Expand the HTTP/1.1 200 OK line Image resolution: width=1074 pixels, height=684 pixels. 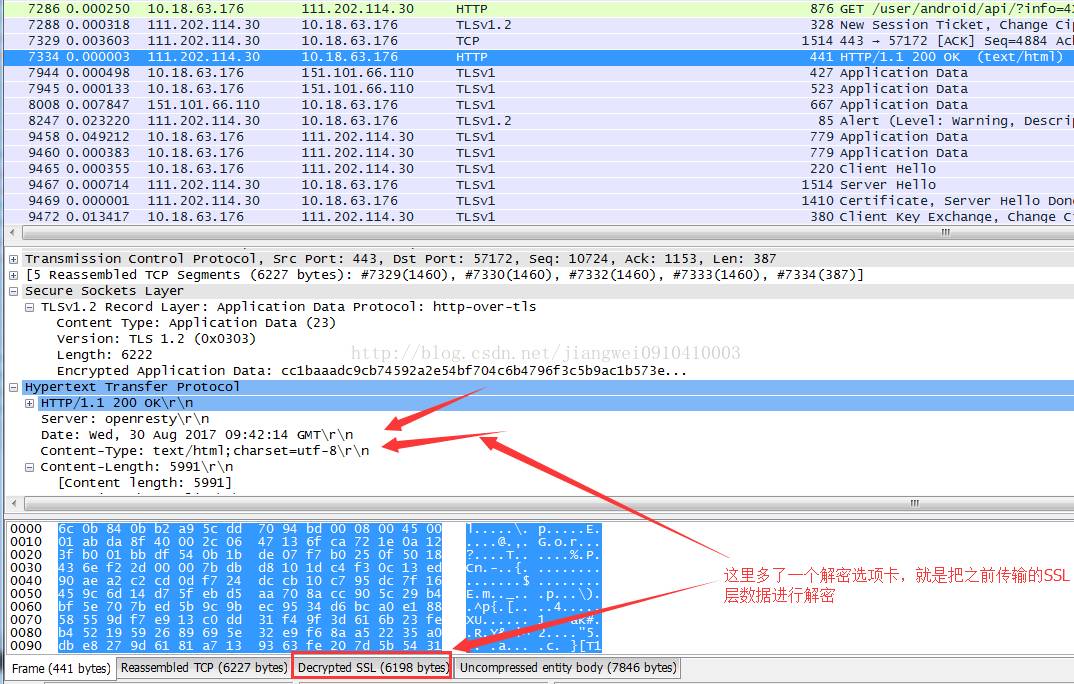[x=29, y=403]
